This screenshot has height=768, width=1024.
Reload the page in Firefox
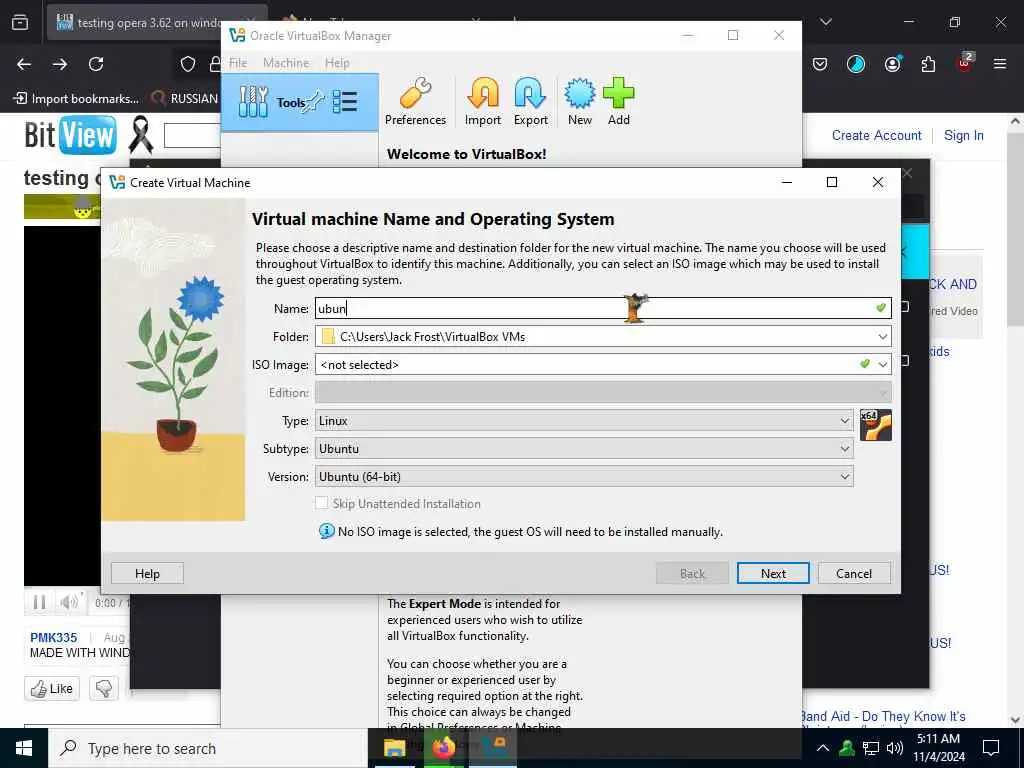coord(96,64)
